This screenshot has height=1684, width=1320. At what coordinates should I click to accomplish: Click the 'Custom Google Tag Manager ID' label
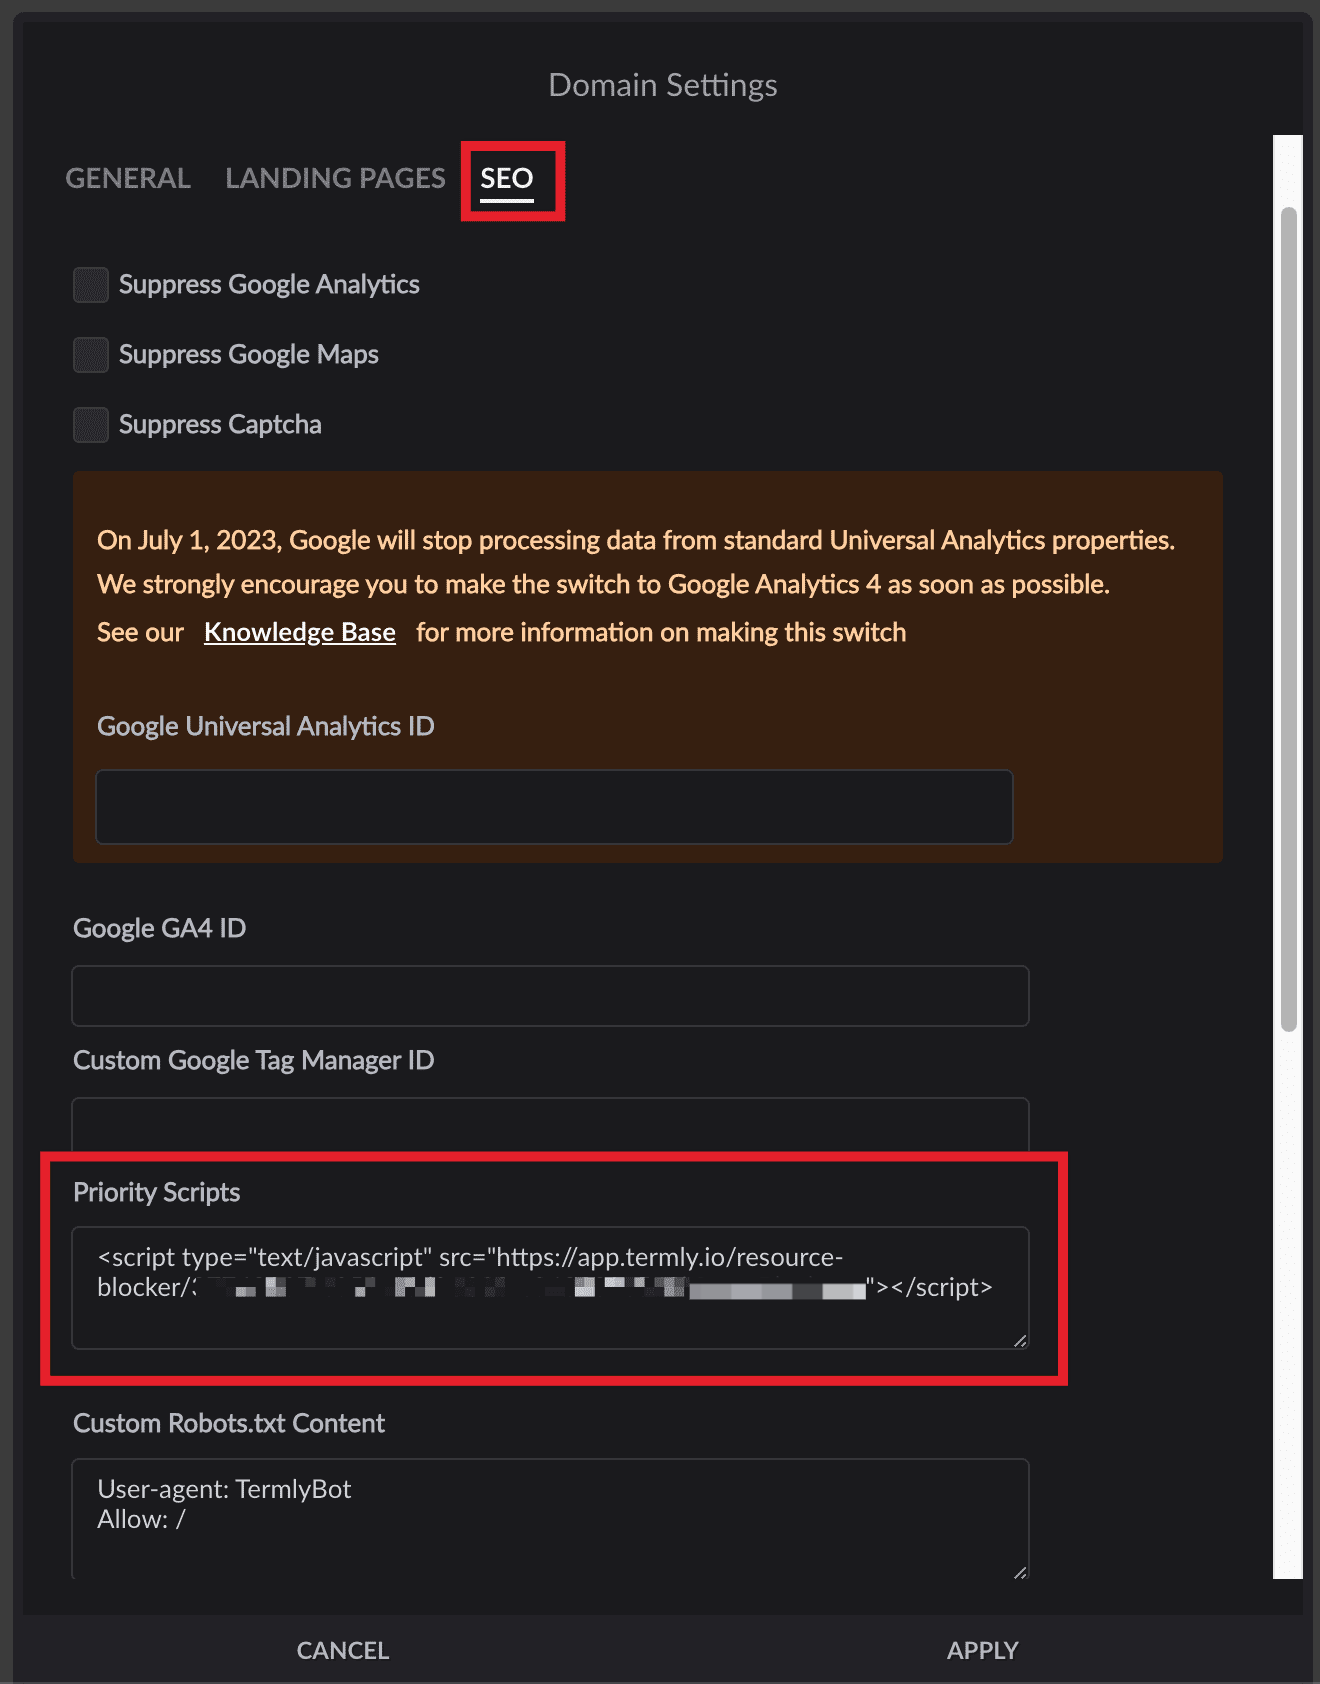click(x=254, y=1060)
